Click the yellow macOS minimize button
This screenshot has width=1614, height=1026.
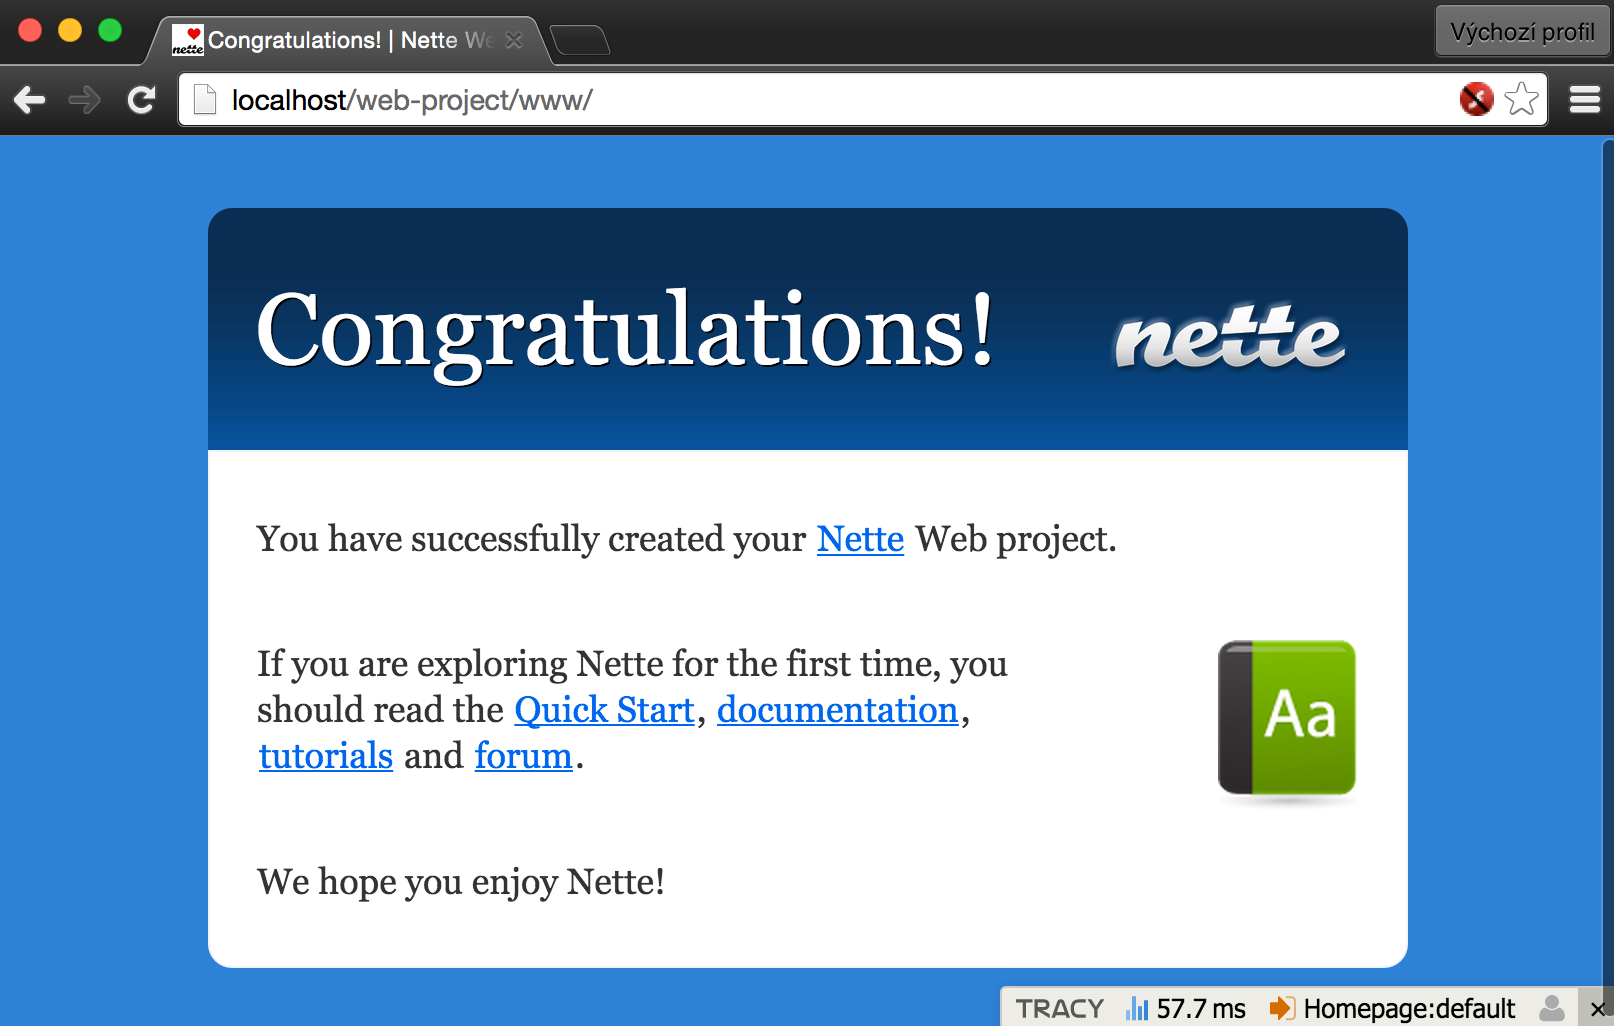point(70,30)
